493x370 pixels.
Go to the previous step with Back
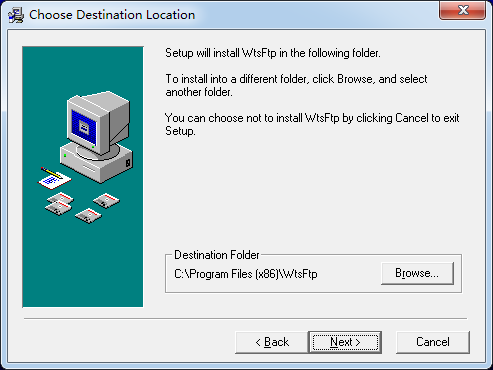tap(272, 342)
